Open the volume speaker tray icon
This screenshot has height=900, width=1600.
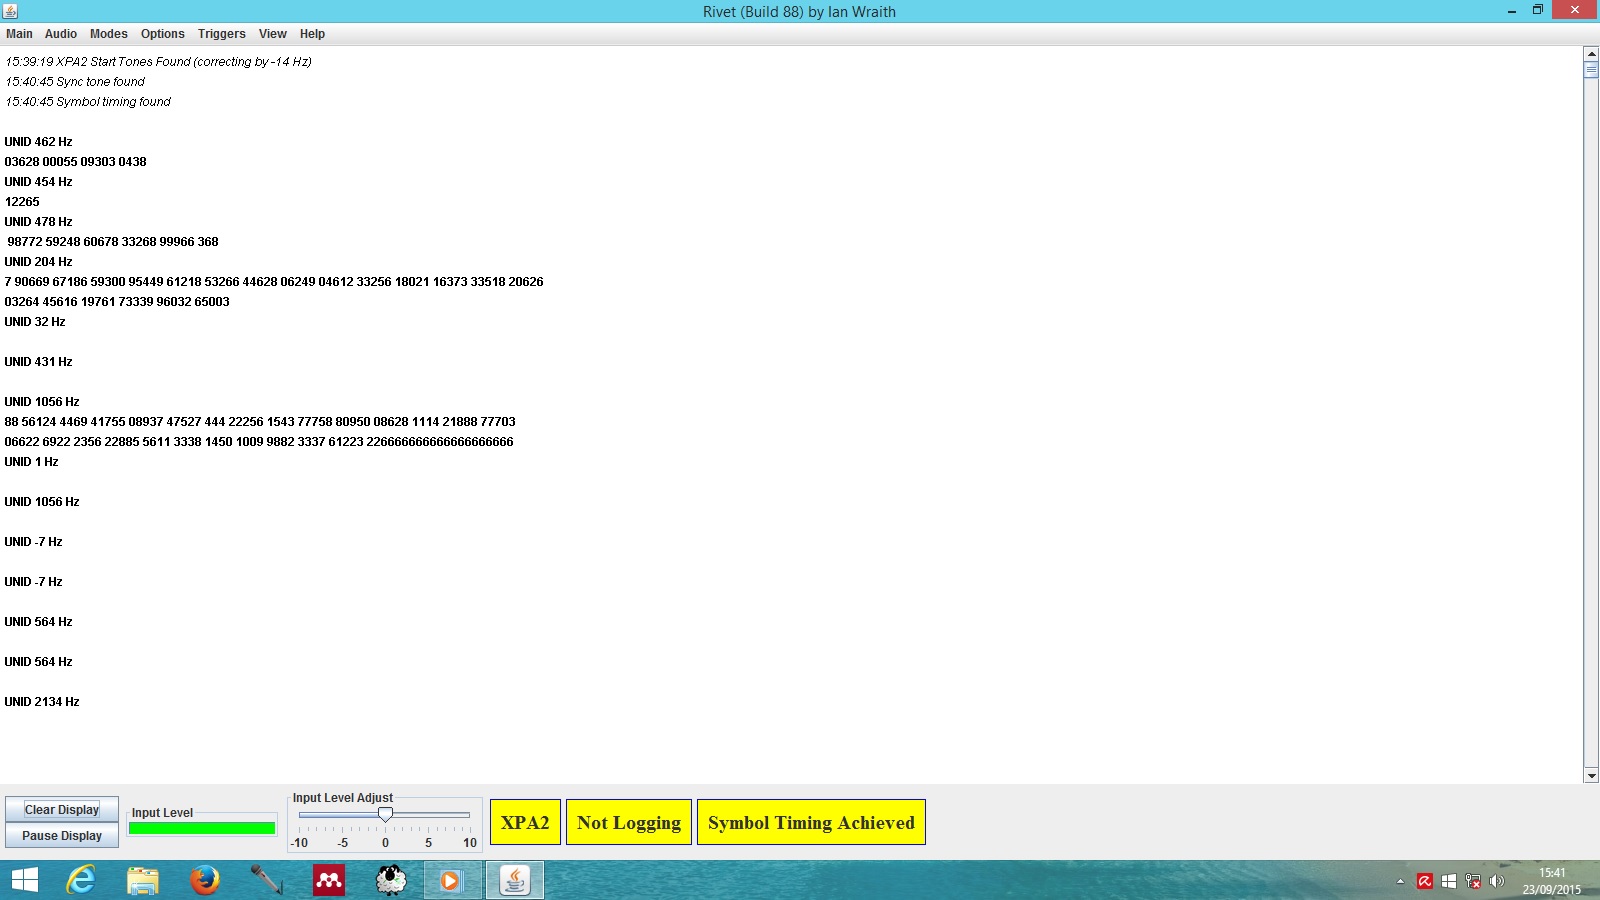click(1497, 881)
